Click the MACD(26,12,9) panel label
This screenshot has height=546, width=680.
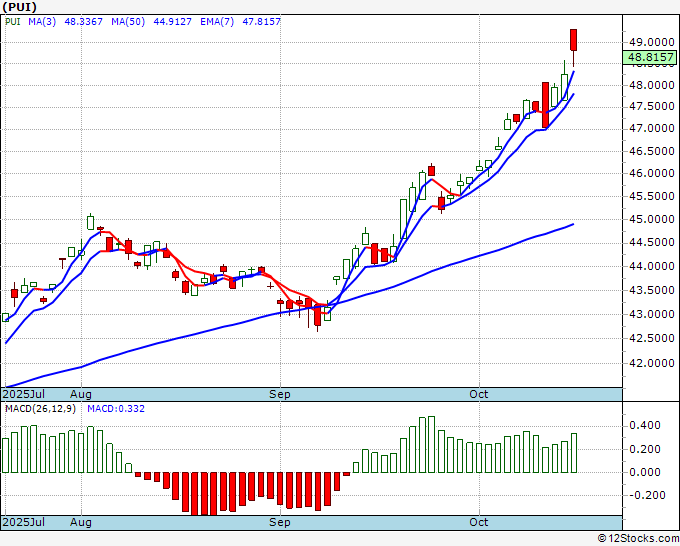(x=40, y=409)
